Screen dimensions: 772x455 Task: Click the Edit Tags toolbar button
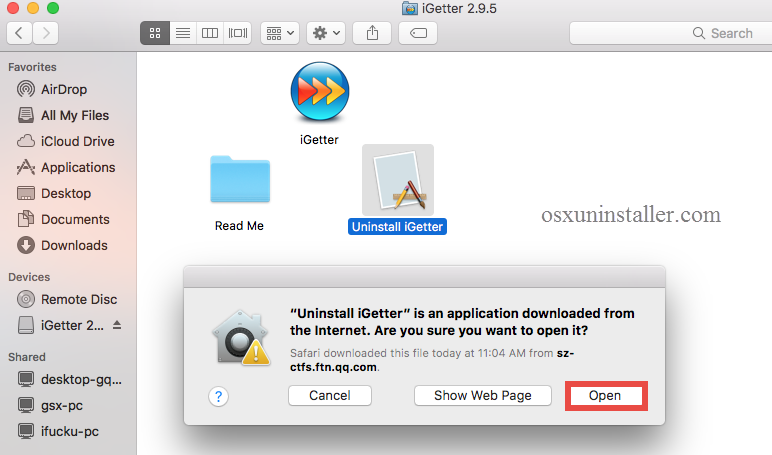418,33
